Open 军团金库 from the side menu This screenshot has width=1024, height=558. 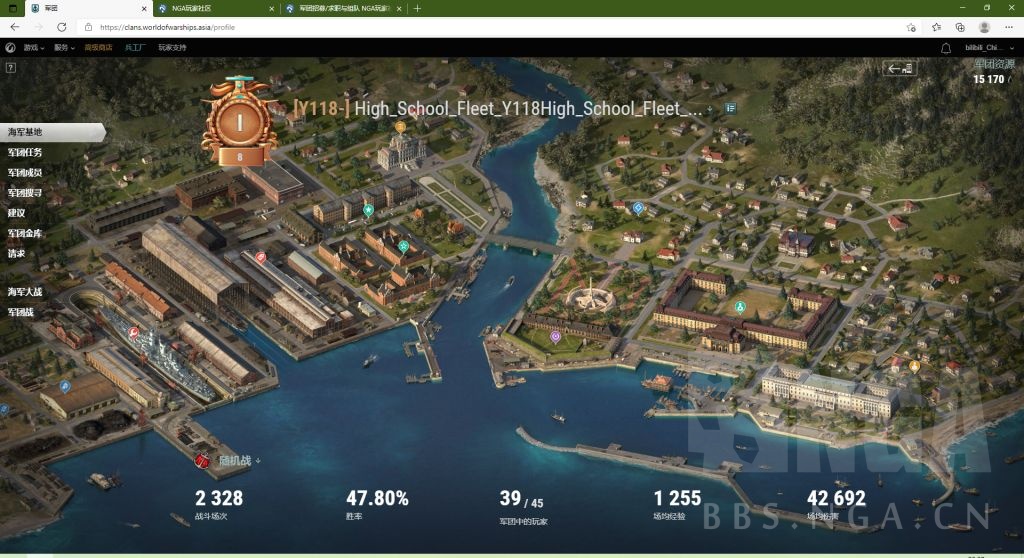click(x=25, y=233)
